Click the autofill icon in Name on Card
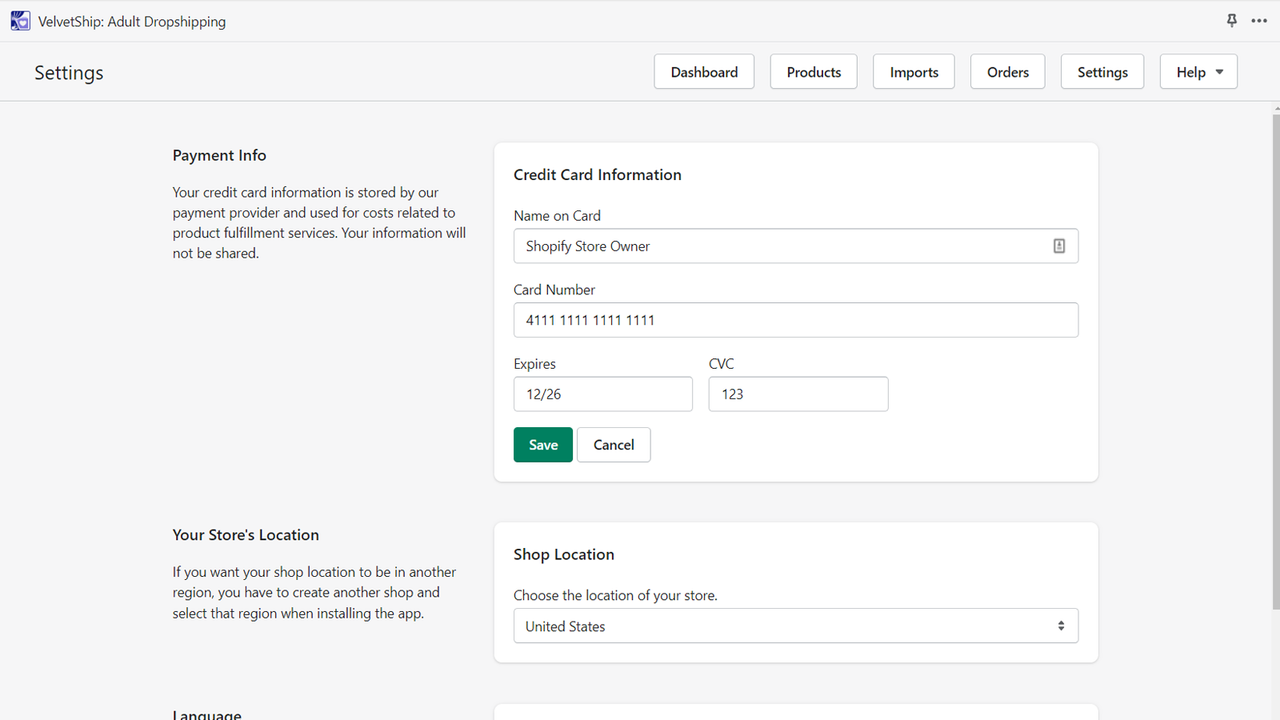Screen dimensions: 1280x720 coord(1059,245)
